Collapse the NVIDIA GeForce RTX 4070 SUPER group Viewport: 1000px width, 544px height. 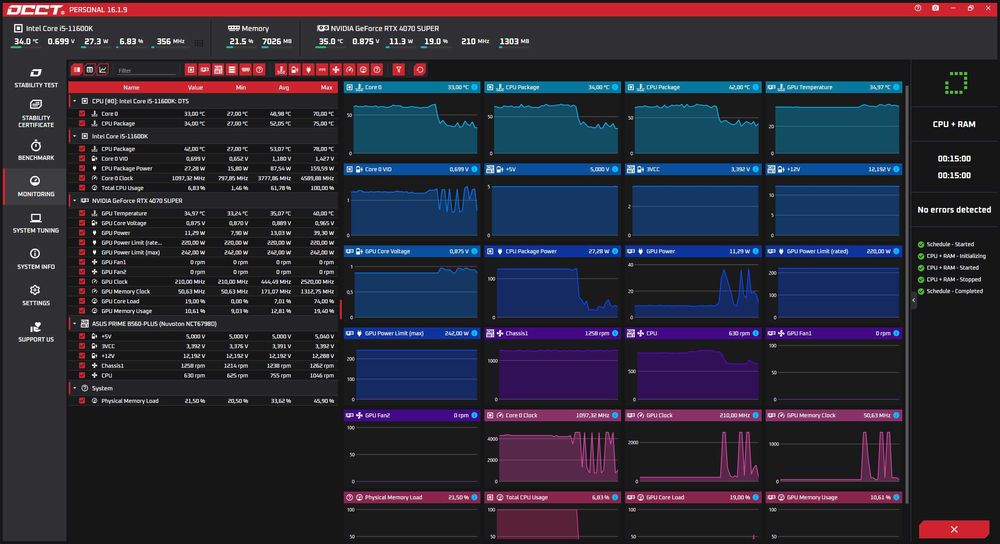click(75, 200)
